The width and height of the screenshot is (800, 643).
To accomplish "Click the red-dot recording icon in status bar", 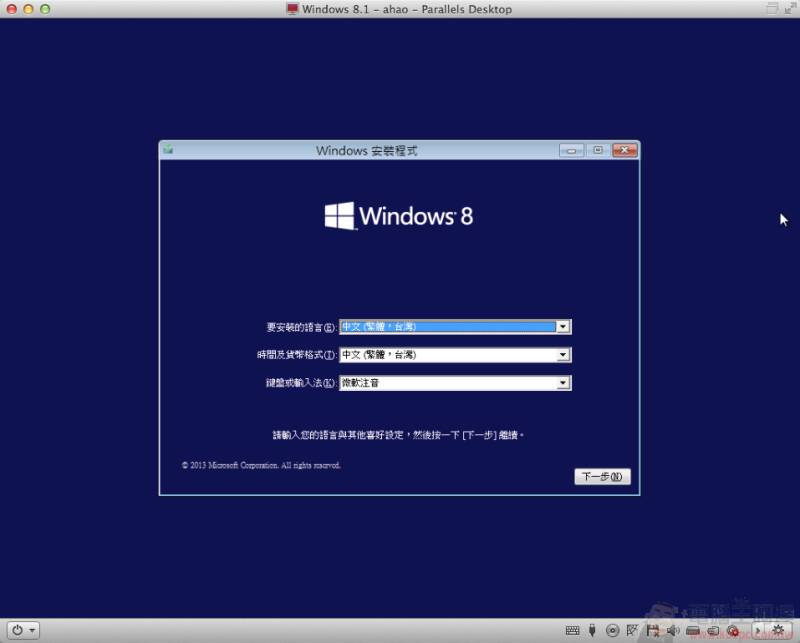I will 733,631.
